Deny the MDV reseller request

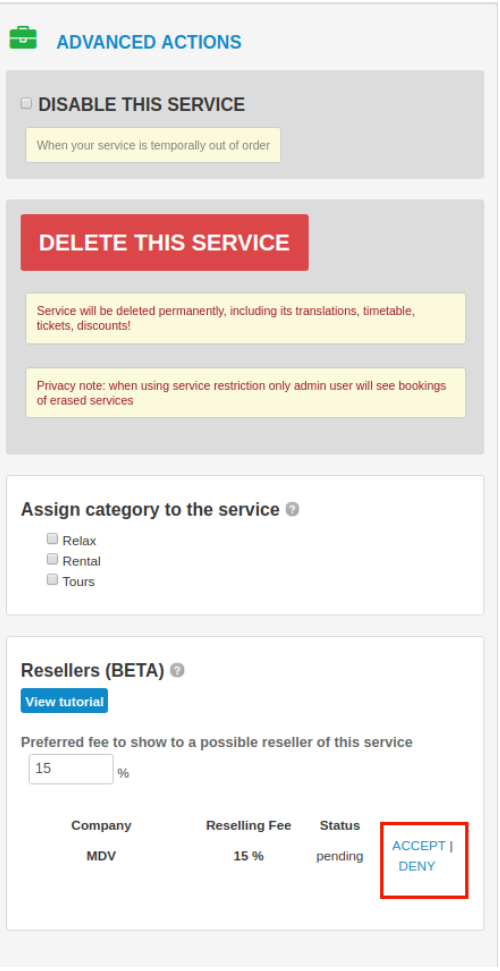(x=417, y=866)
